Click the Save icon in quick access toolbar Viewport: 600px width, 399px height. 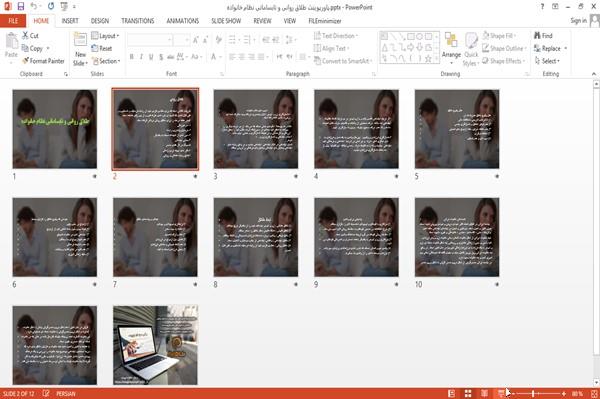21,7
